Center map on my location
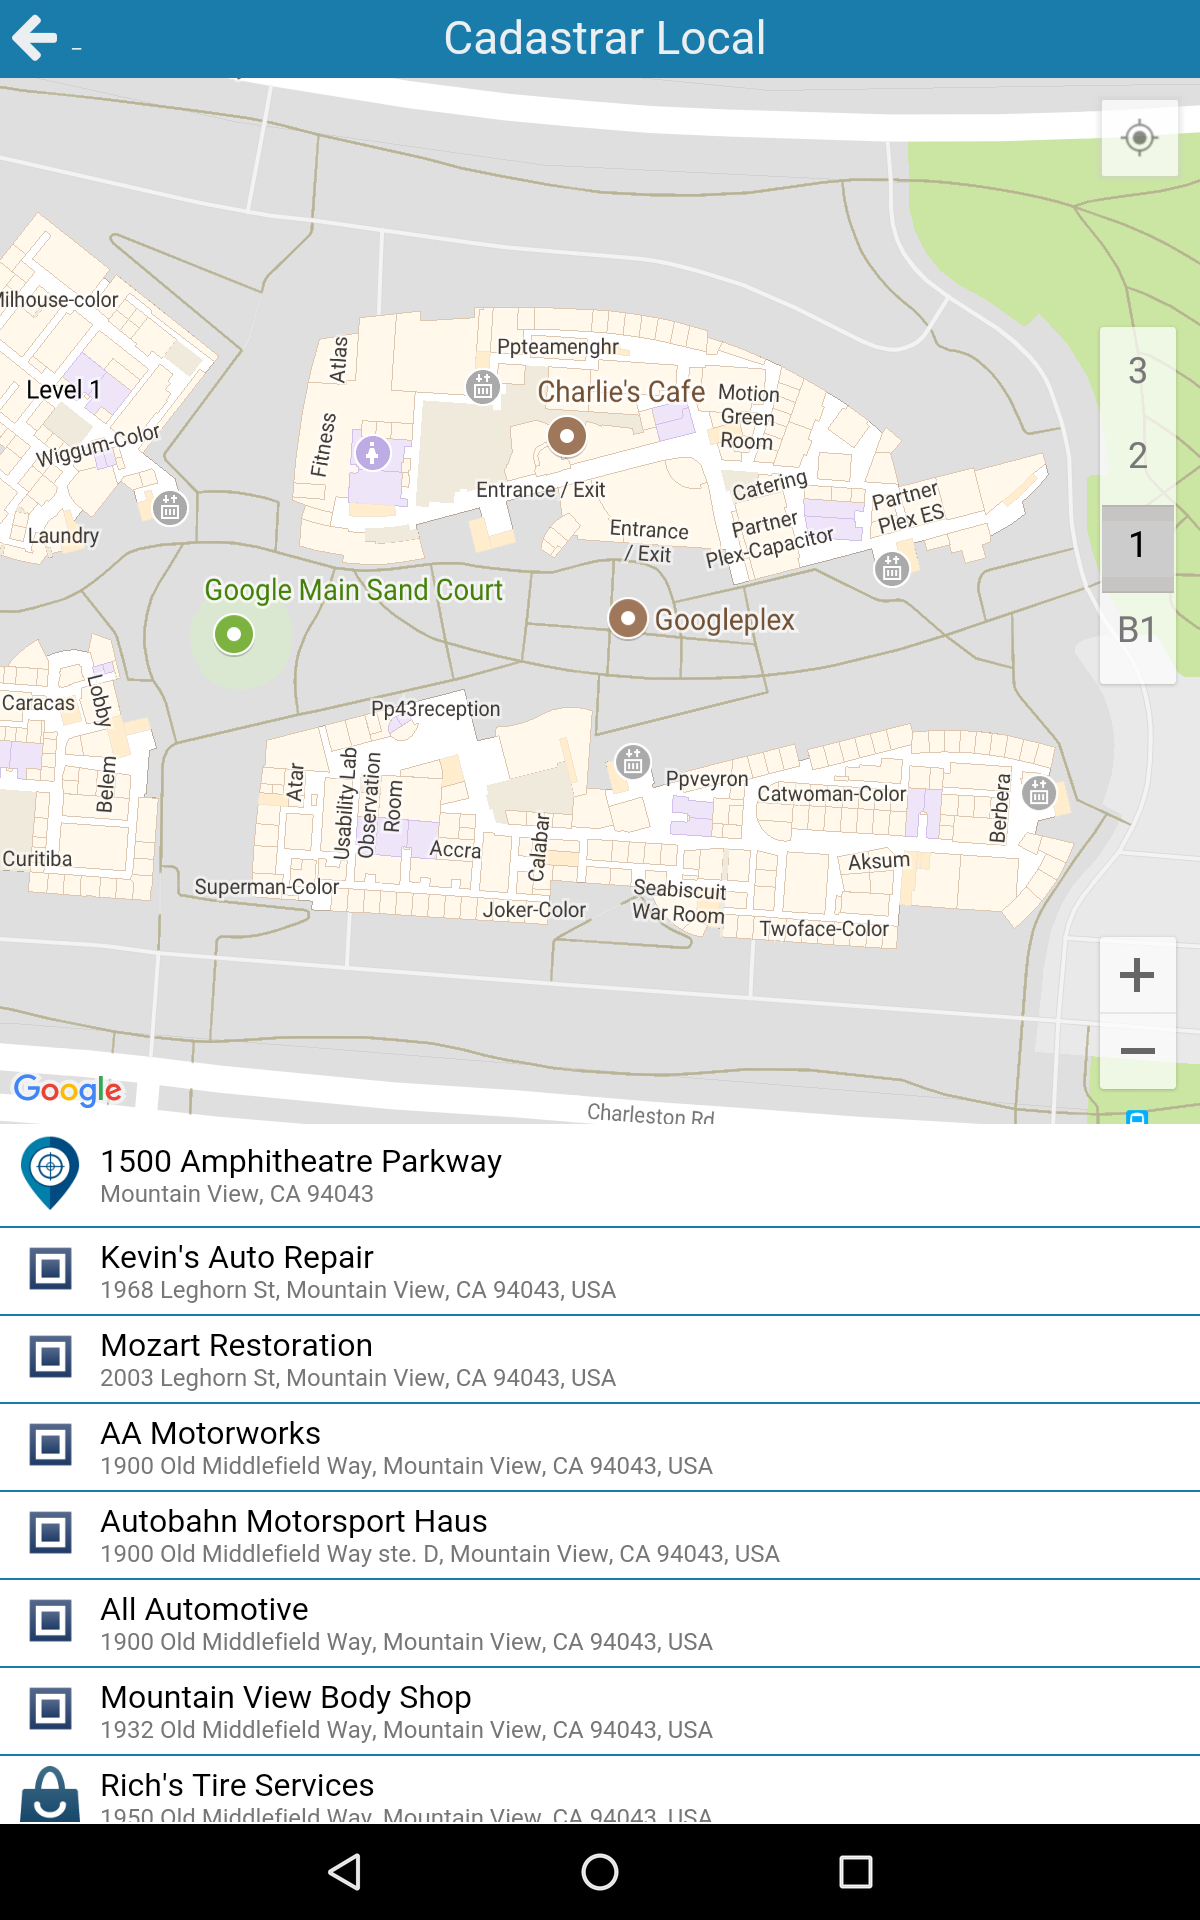1200x1920 pixels. 1139,138
